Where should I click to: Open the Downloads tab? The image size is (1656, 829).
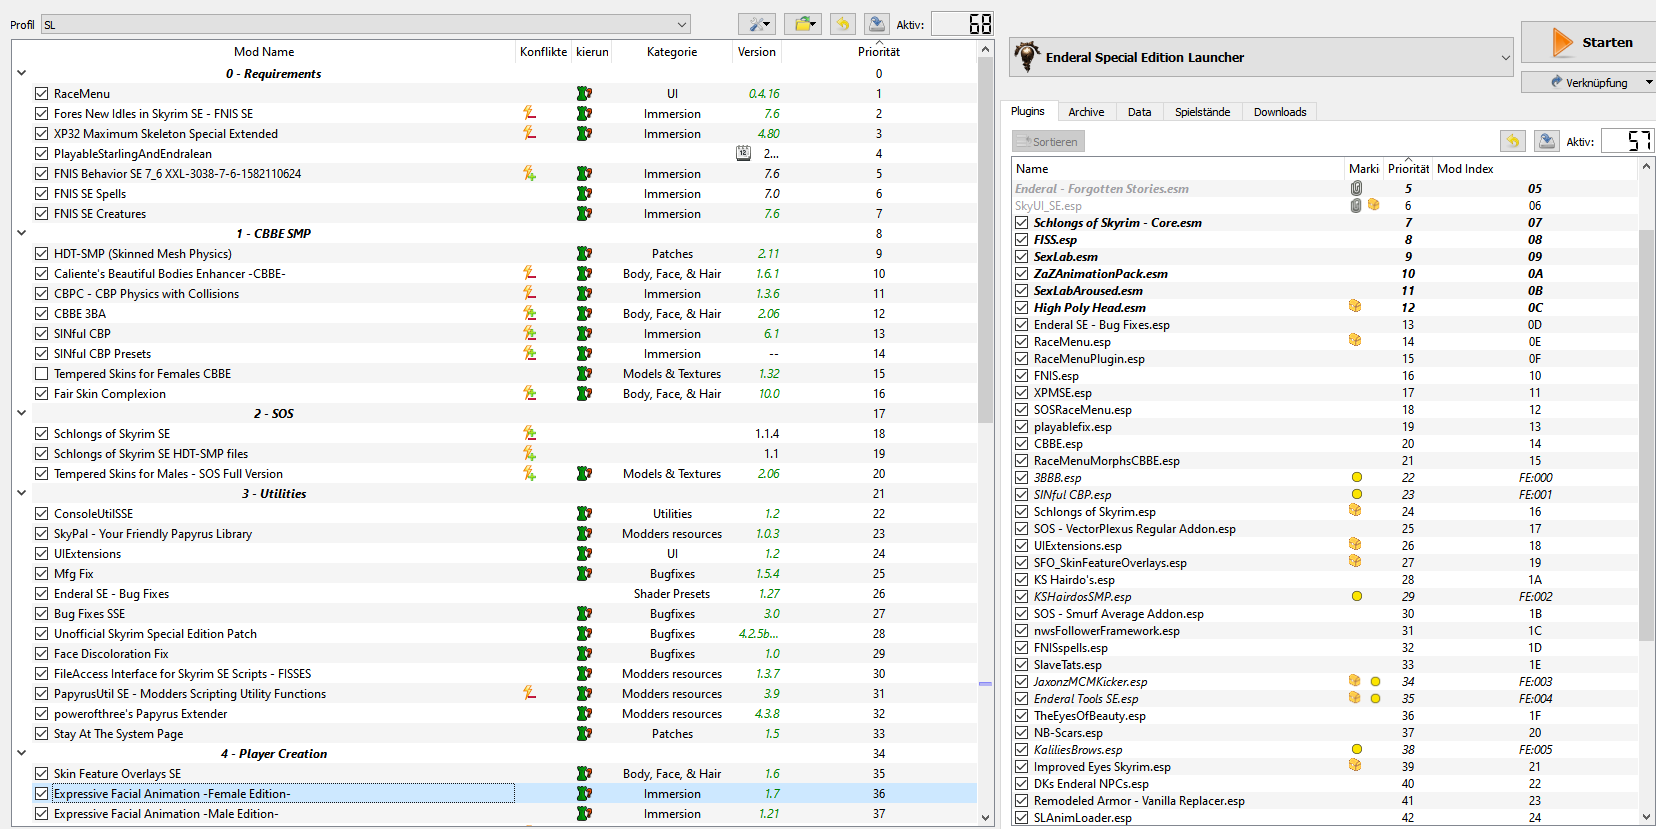point(1280,112)
